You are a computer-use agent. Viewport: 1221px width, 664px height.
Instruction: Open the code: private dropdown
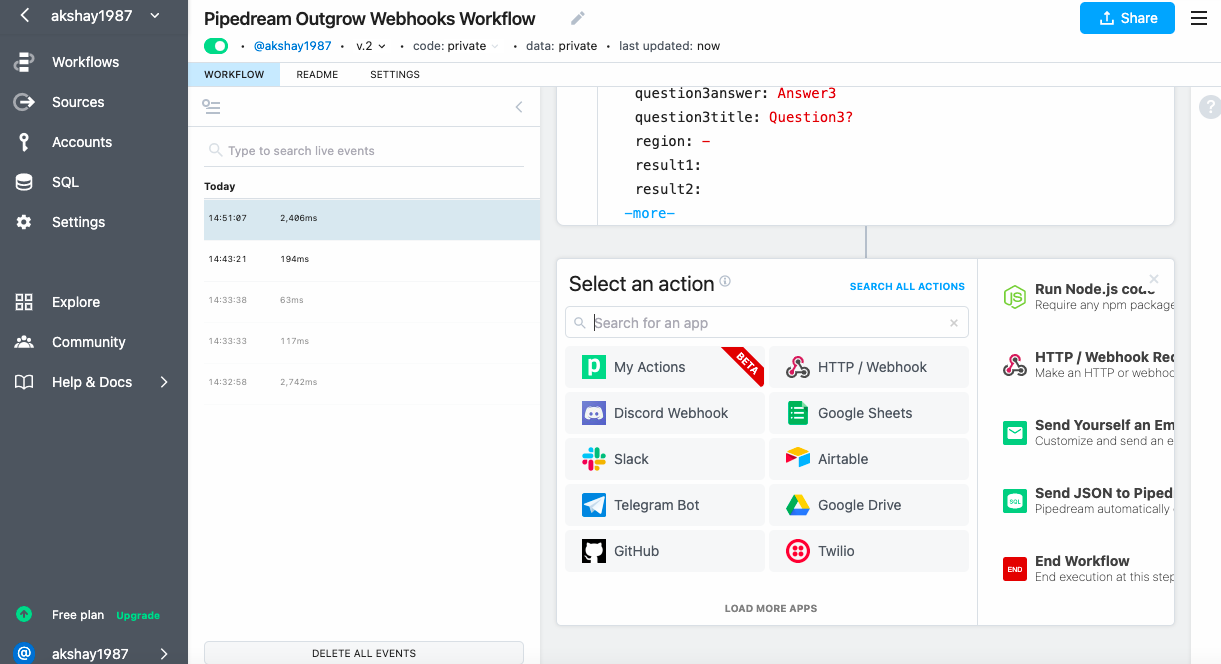coord(455,46)
